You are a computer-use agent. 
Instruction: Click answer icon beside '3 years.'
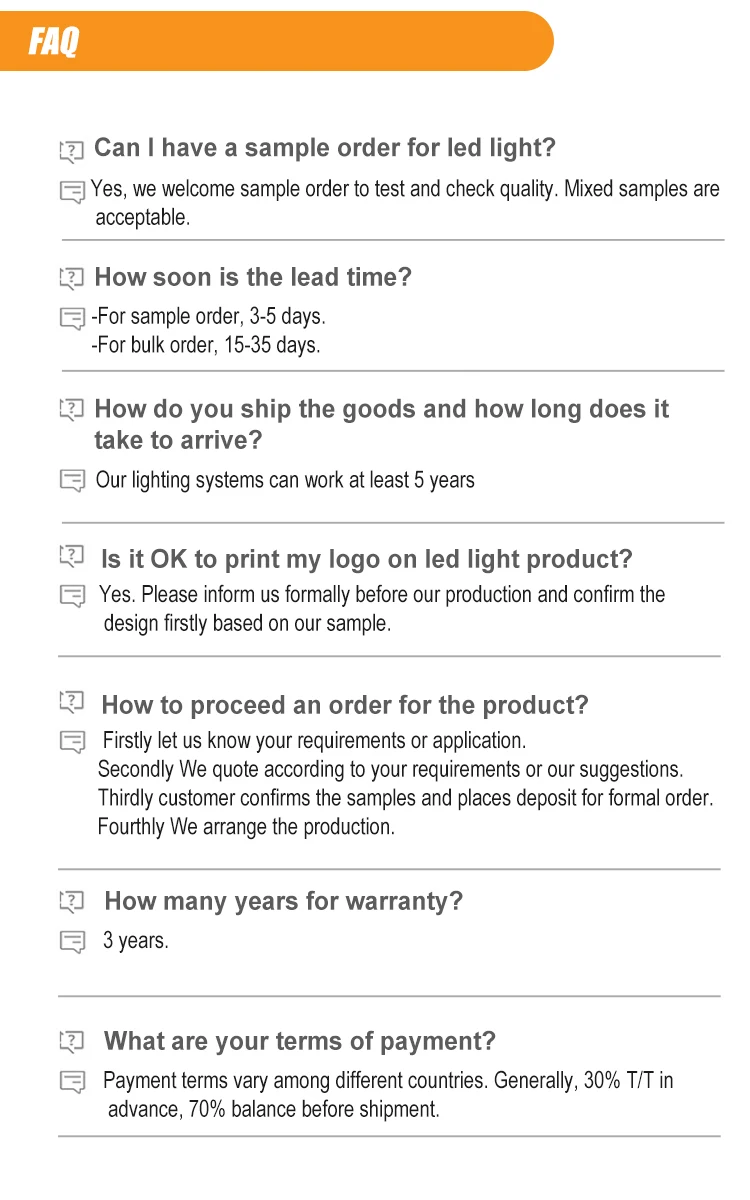click(72, 942)
